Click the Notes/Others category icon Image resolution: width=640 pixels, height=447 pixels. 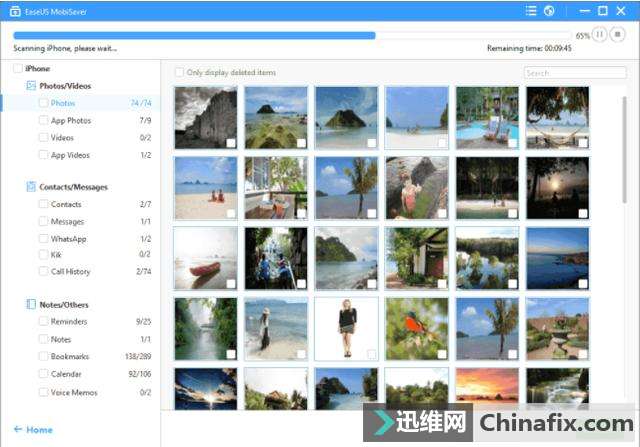point(31,304)
